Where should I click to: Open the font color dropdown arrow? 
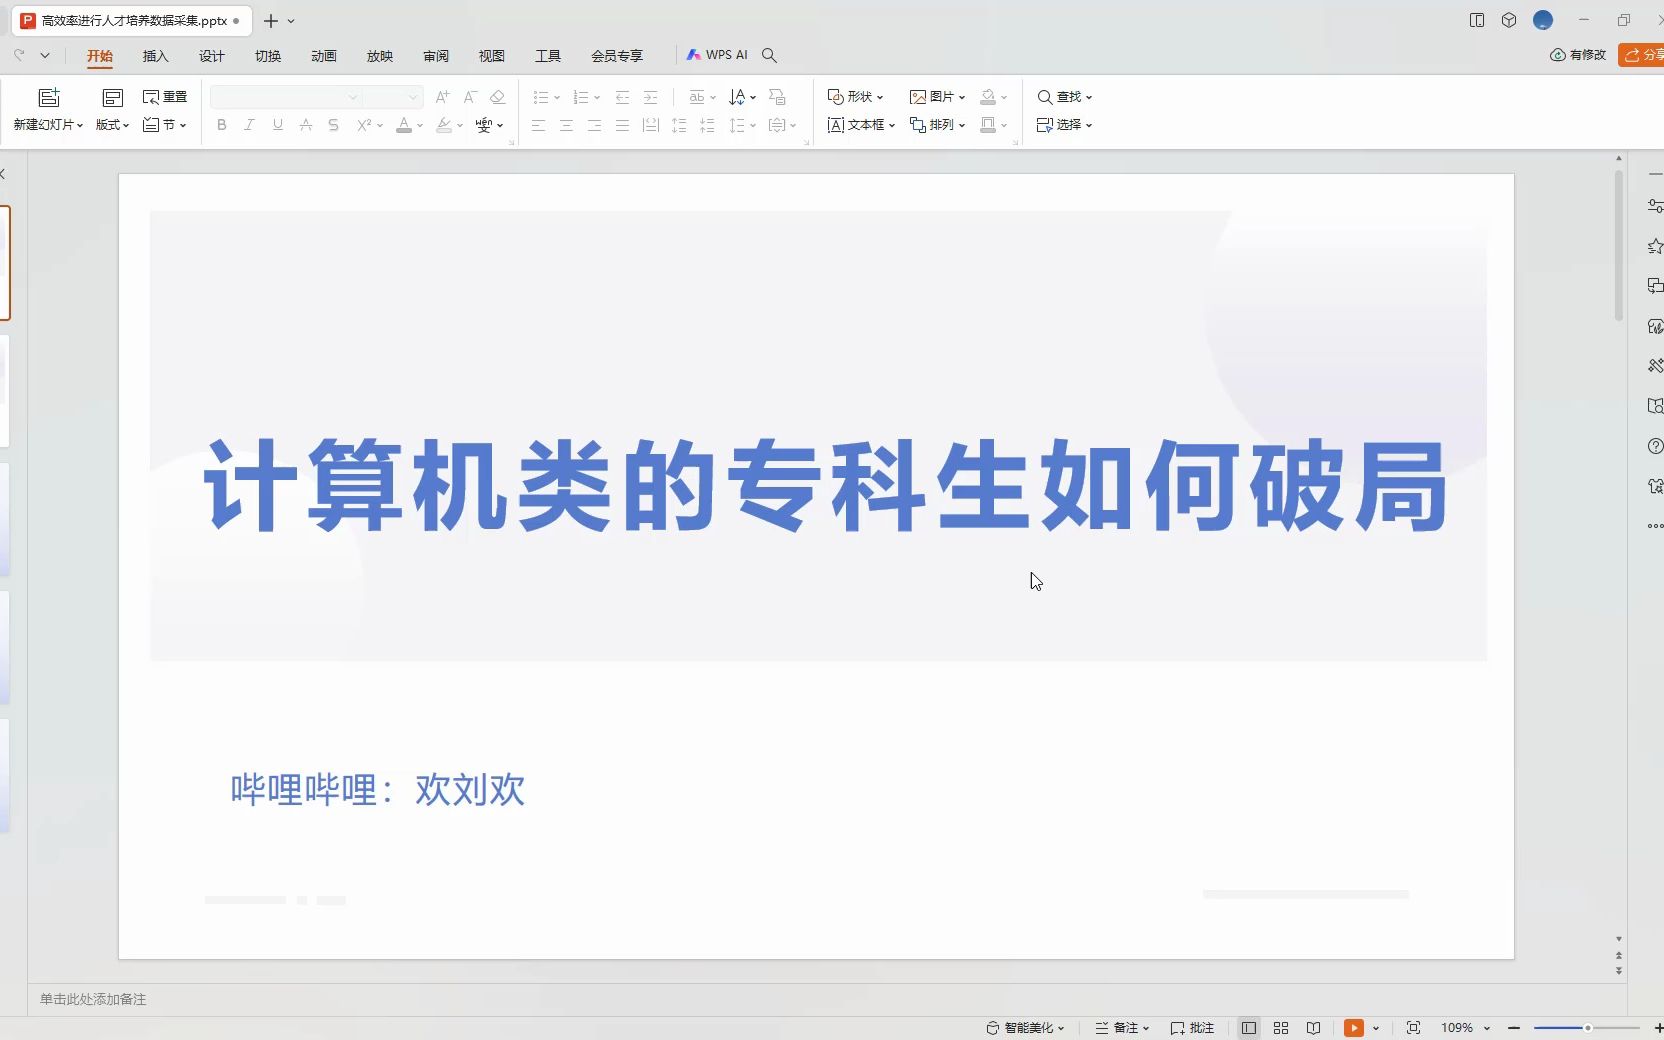[x=419, y=127]
